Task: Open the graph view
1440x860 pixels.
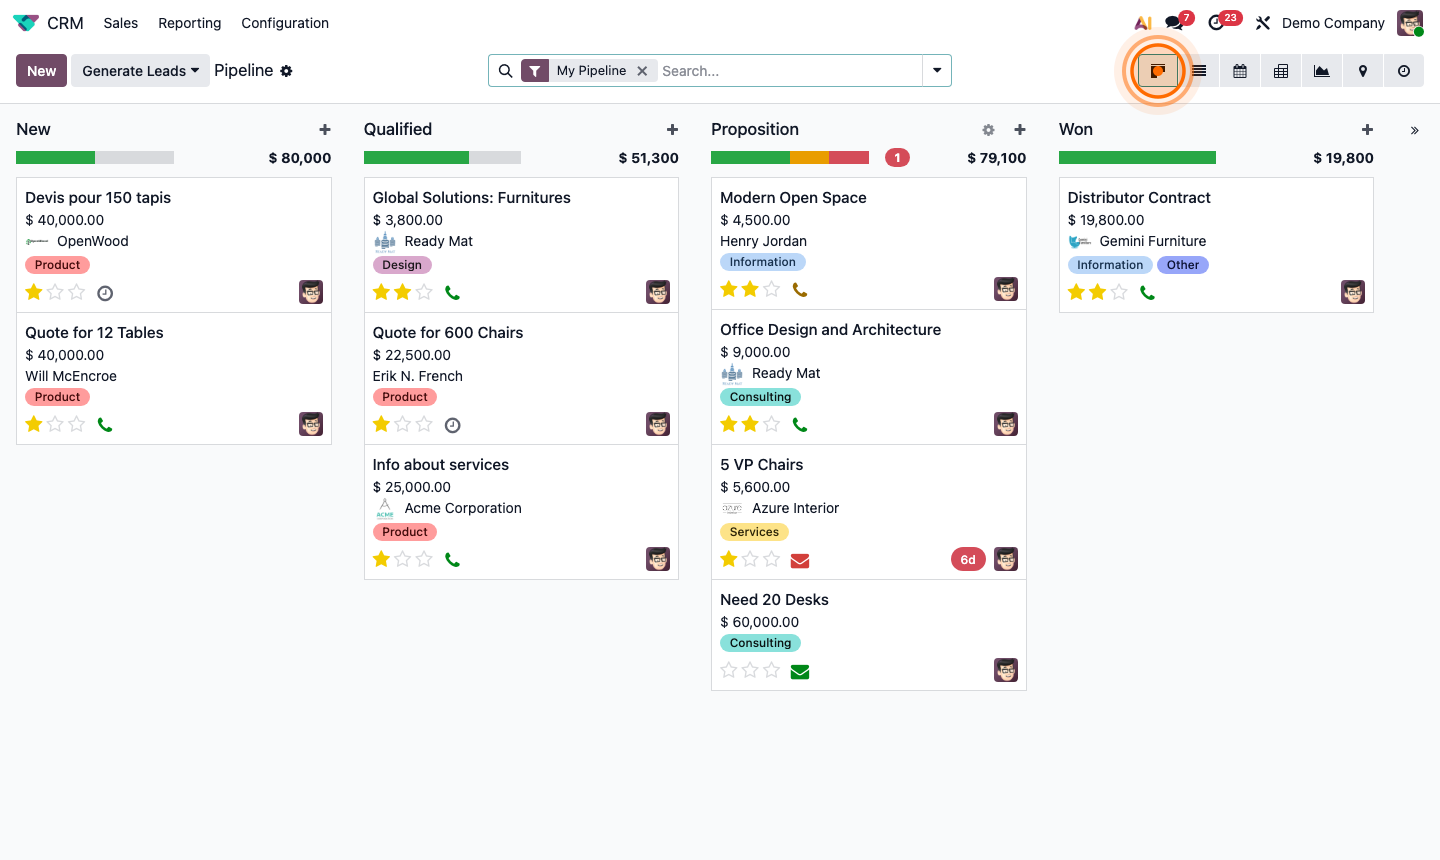Action: pos(1321,70)
